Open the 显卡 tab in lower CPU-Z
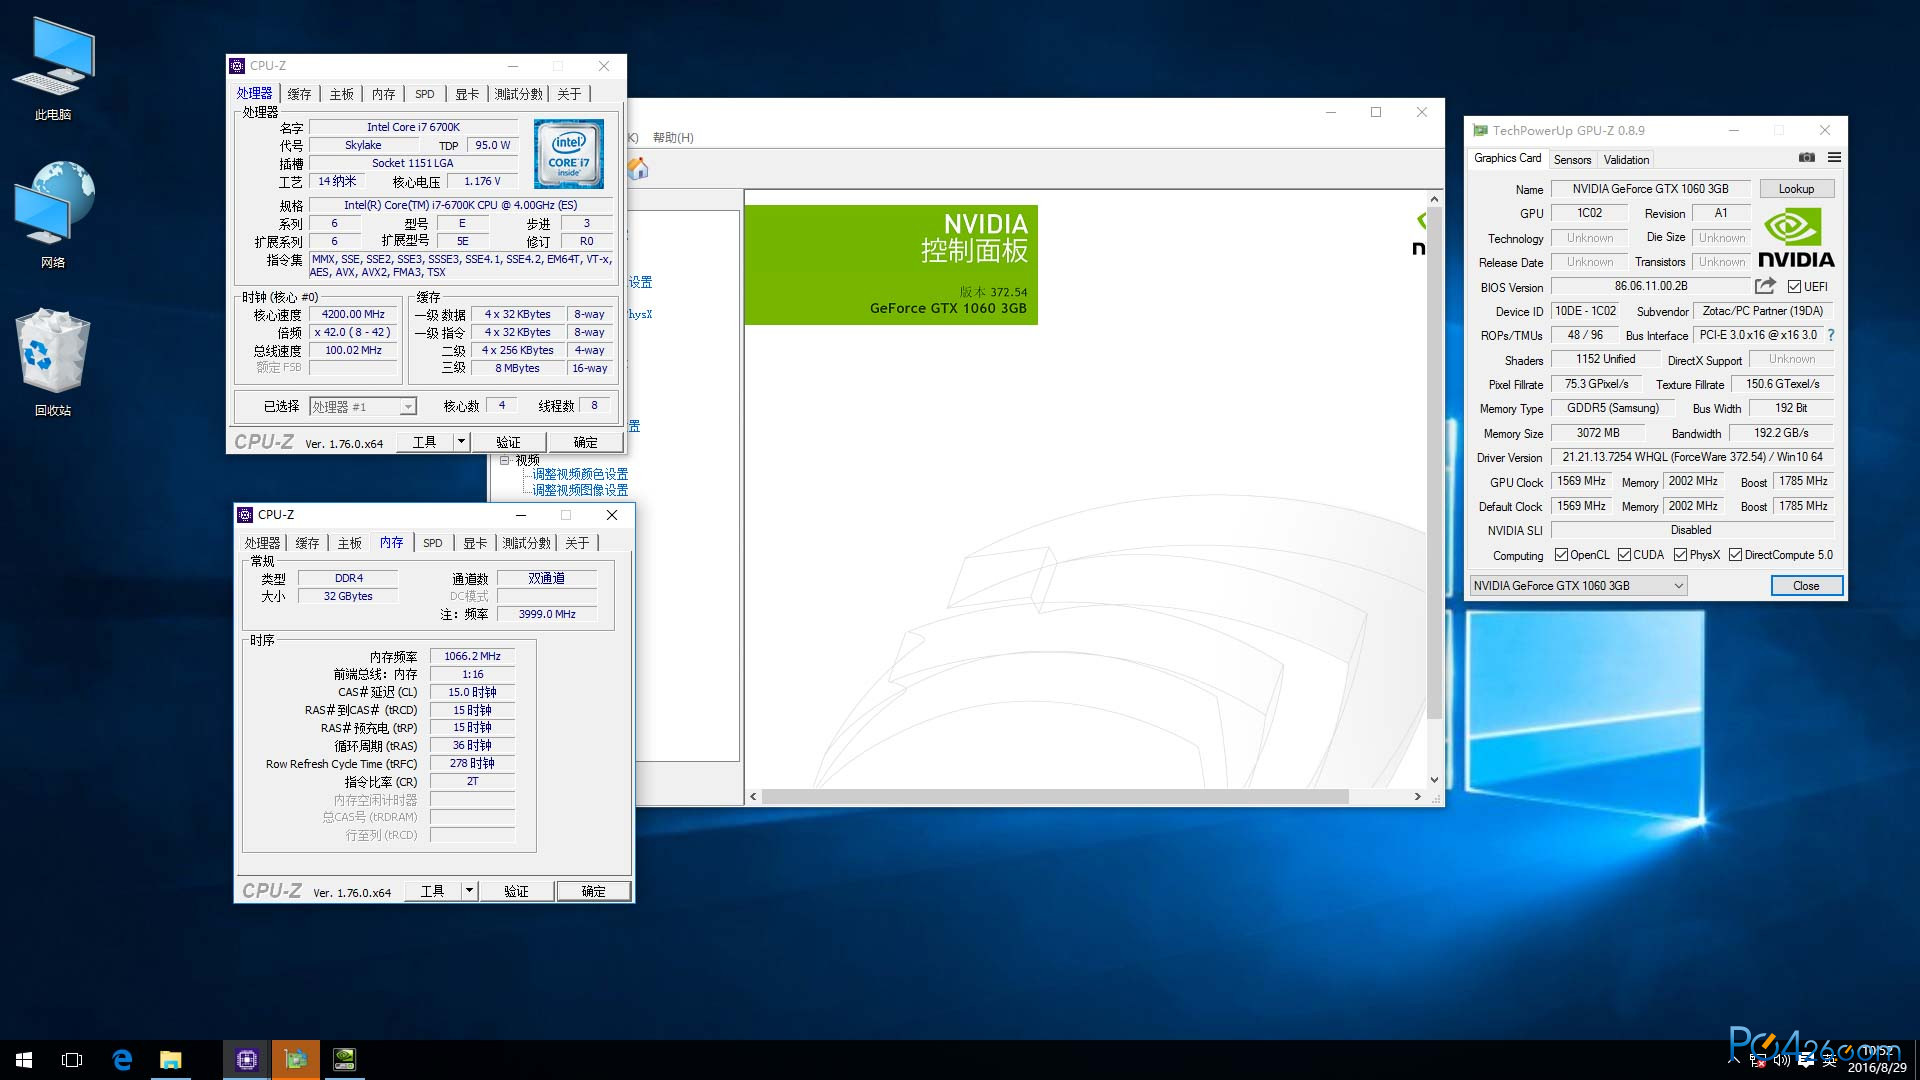The image size is (1920, 1080). click(x=475, y=543)
